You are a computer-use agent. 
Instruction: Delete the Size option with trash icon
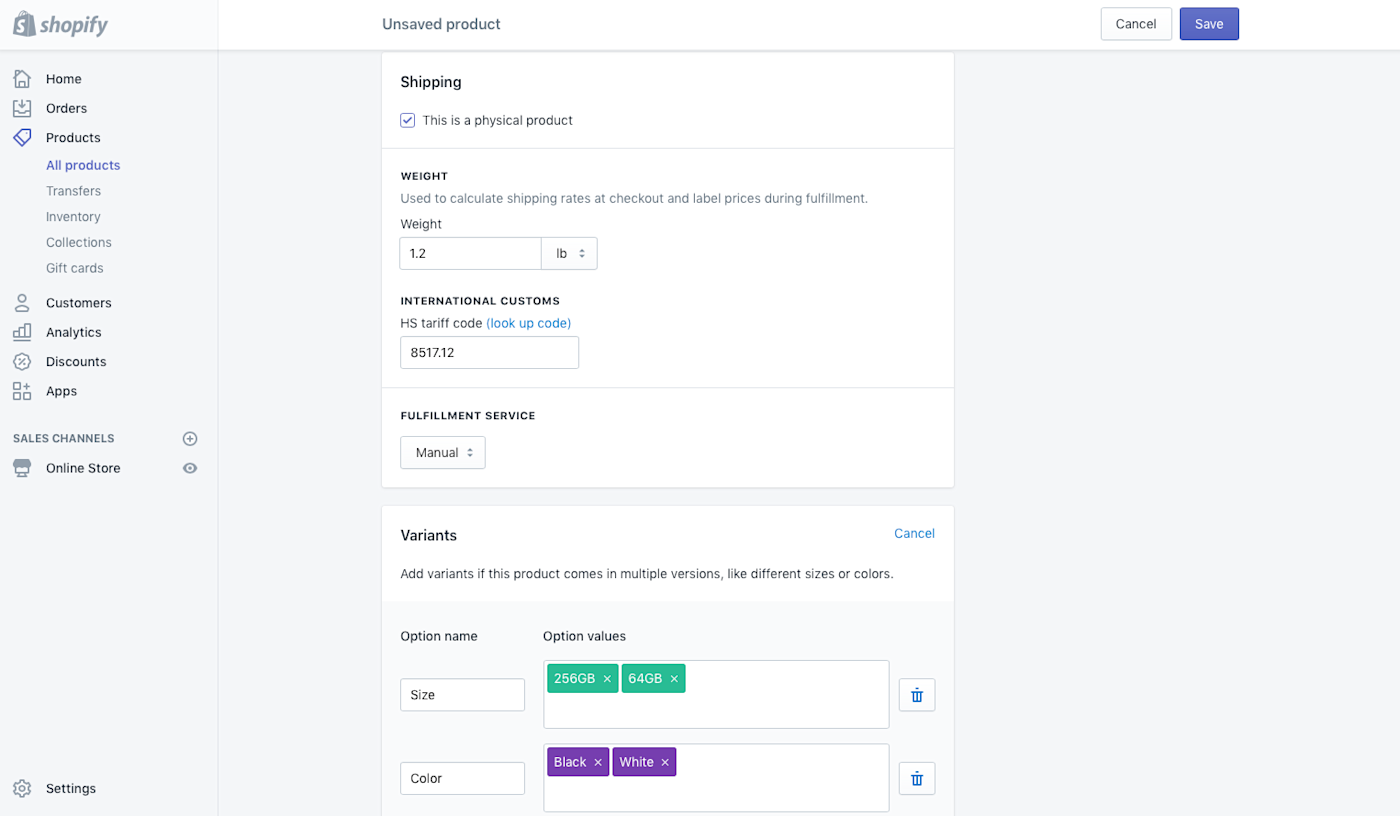[917, 695]
